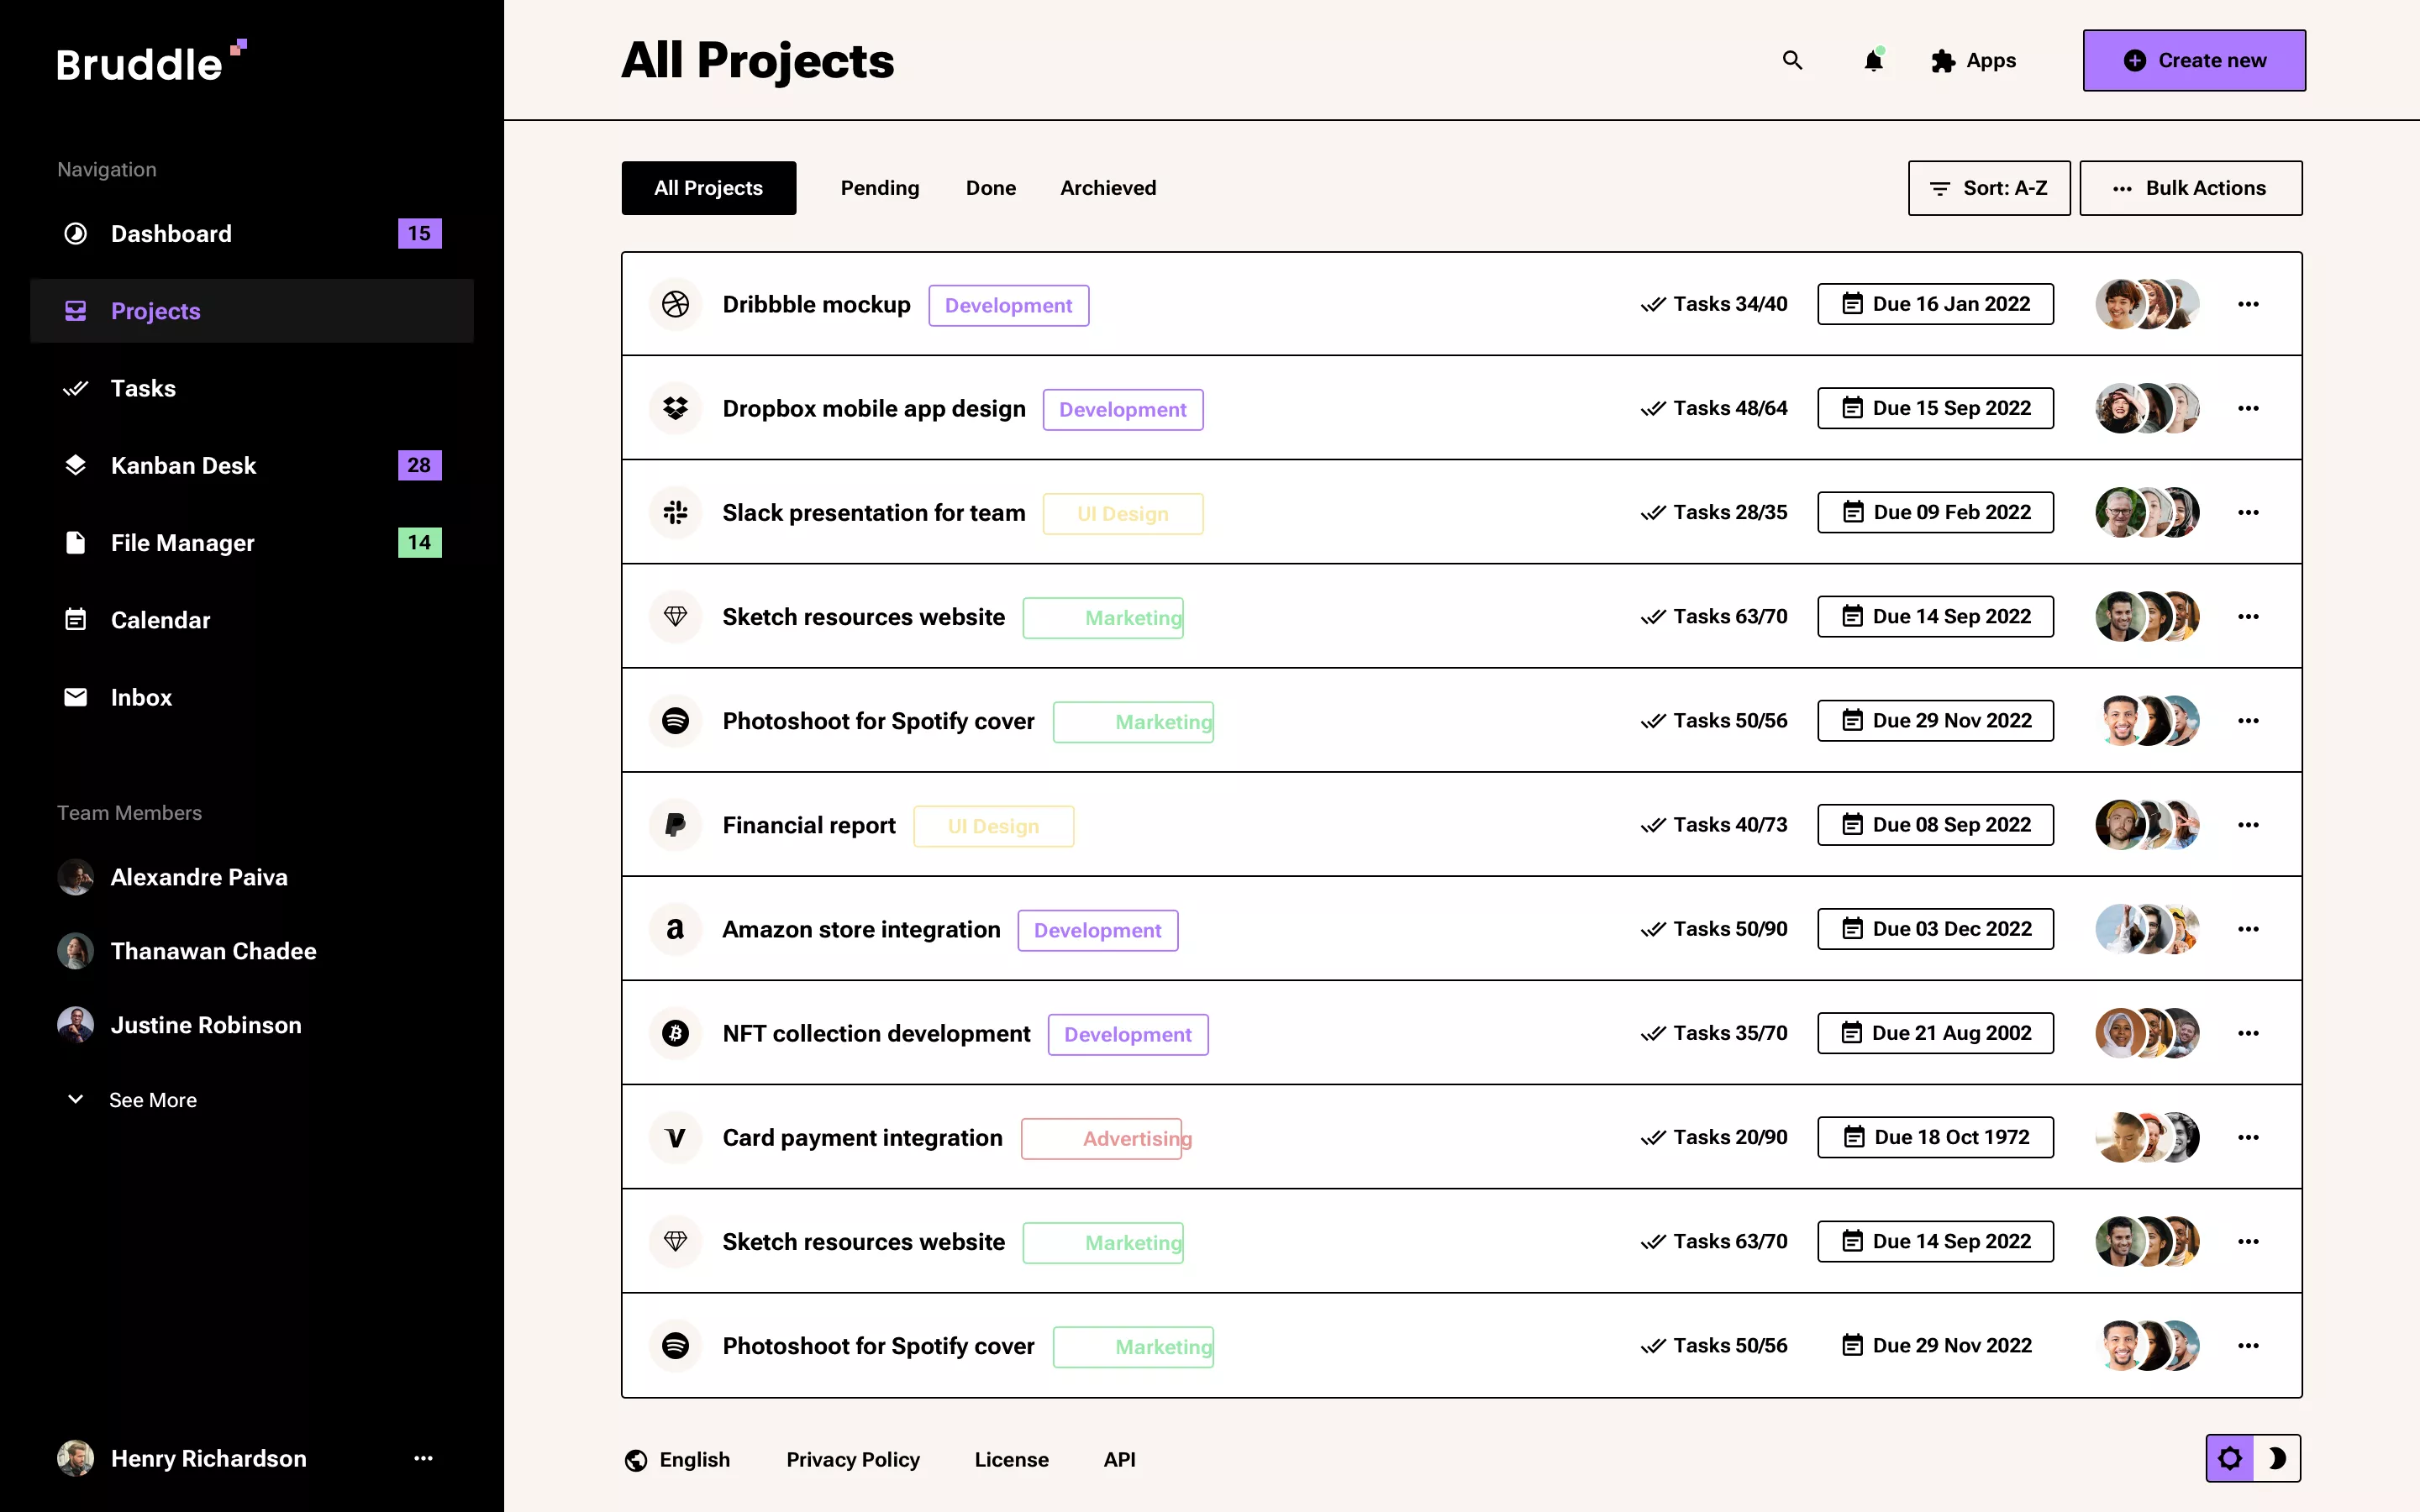Open options menu on Dribbble mockup row
The height and width of the screenshot is (1512, 2420).
pos(2248,304)
